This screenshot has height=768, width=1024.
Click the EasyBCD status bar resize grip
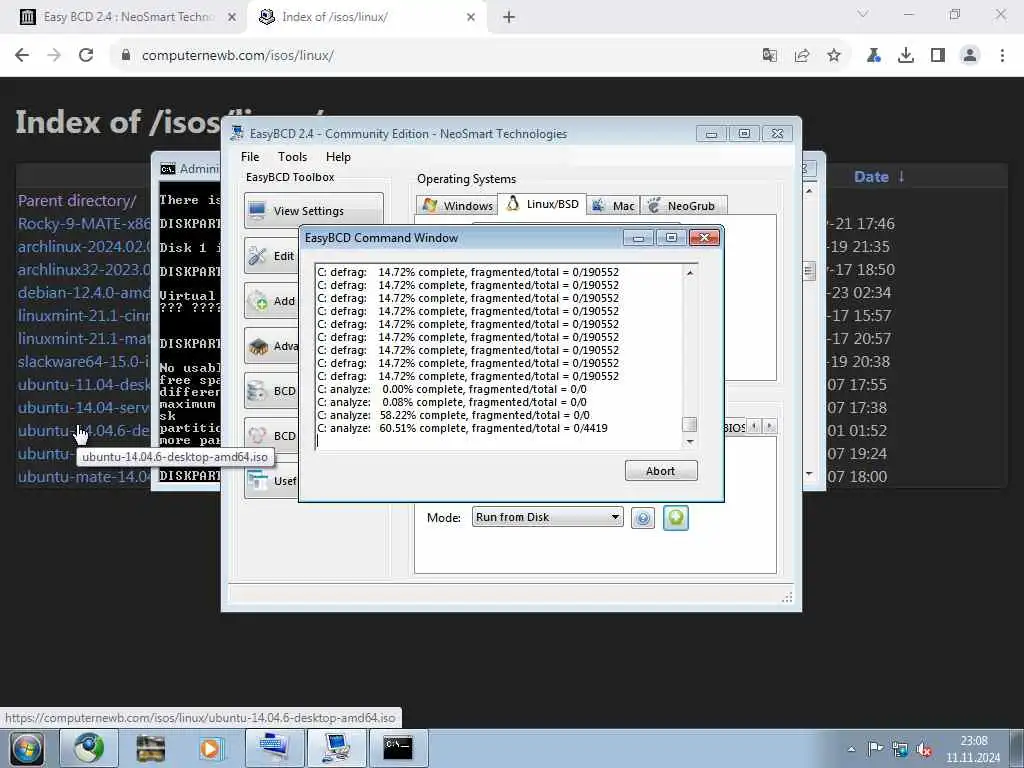pos(788,598)
